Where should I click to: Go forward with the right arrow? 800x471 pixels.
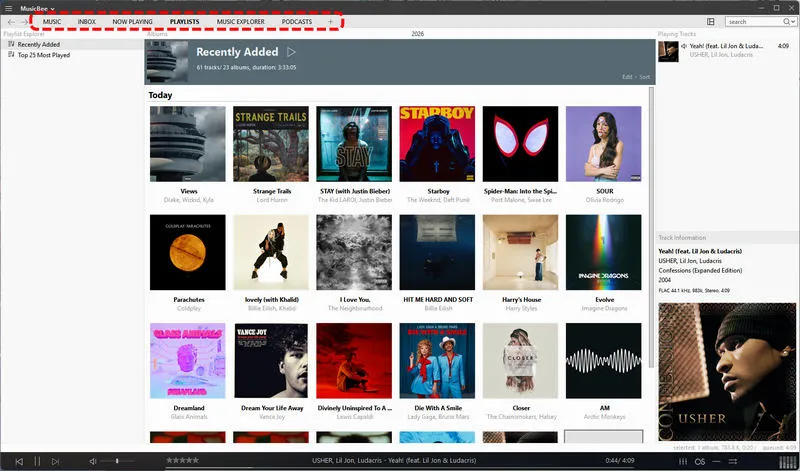click(24, 22)
